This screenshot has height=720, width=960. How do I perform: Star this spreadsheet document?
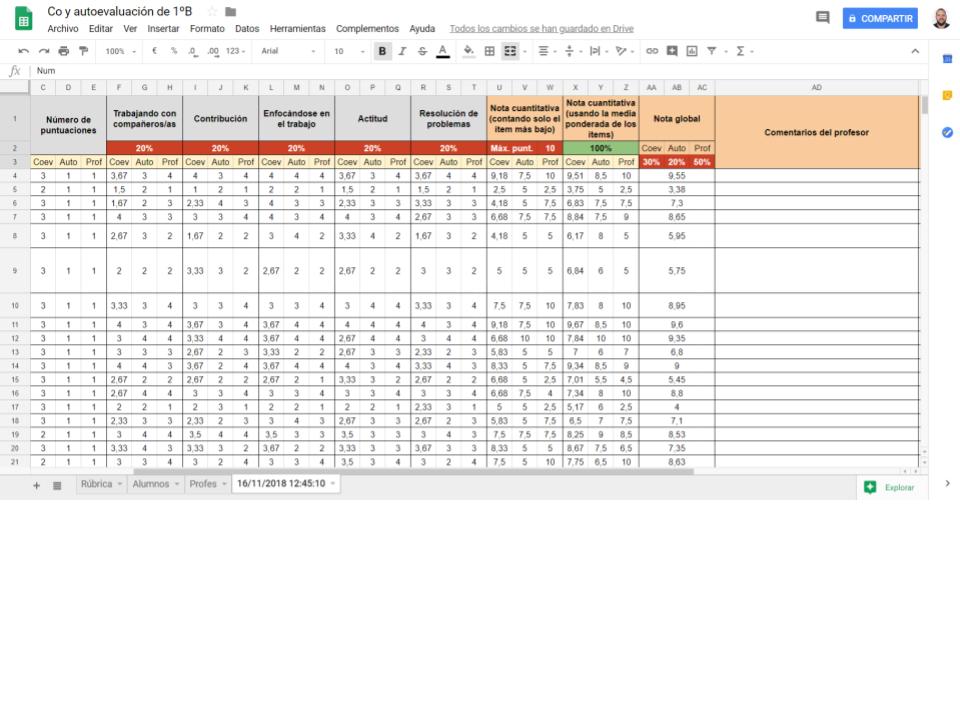coord(212,12)
